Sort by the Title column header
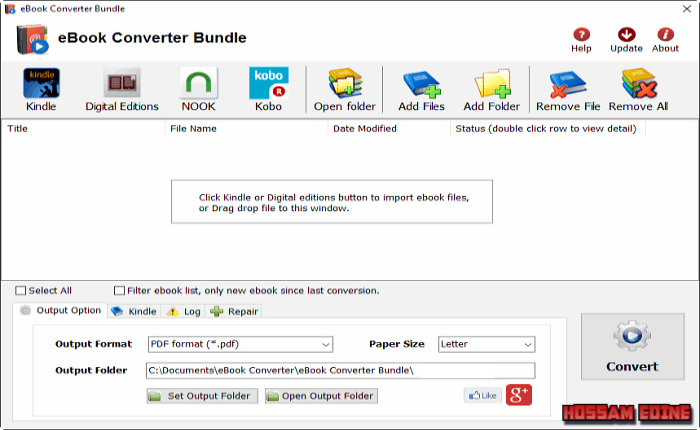700x430 pixels. point(83,129)
